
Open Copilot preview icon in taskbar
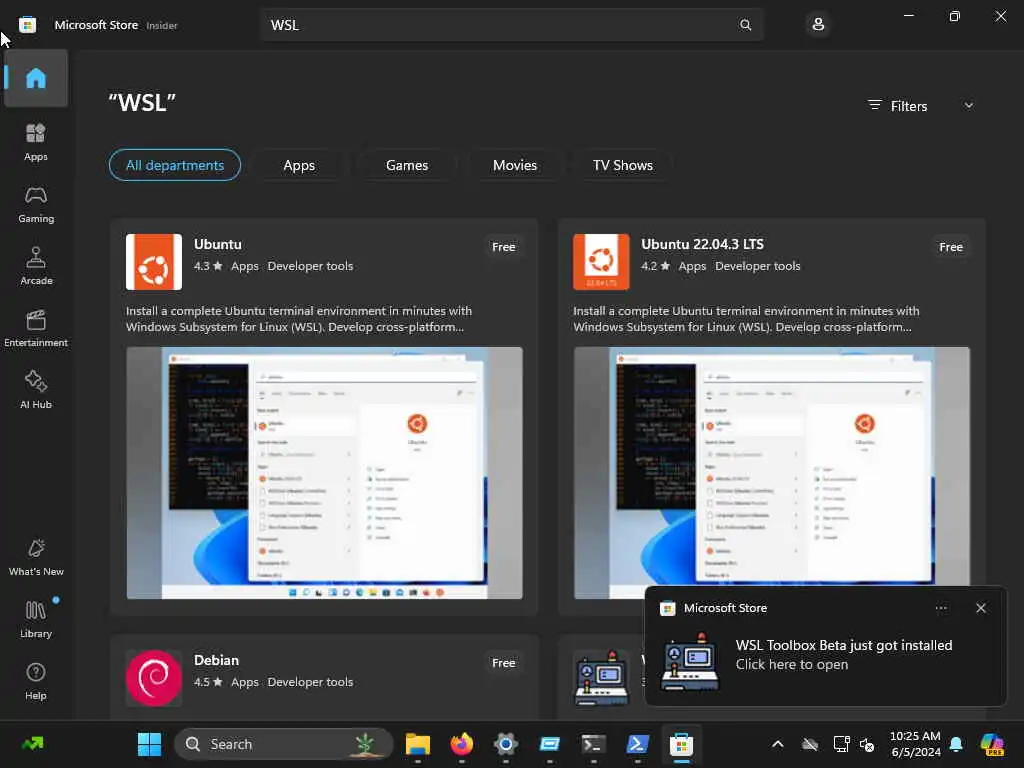pyautogui.click(x=992, y=744)
